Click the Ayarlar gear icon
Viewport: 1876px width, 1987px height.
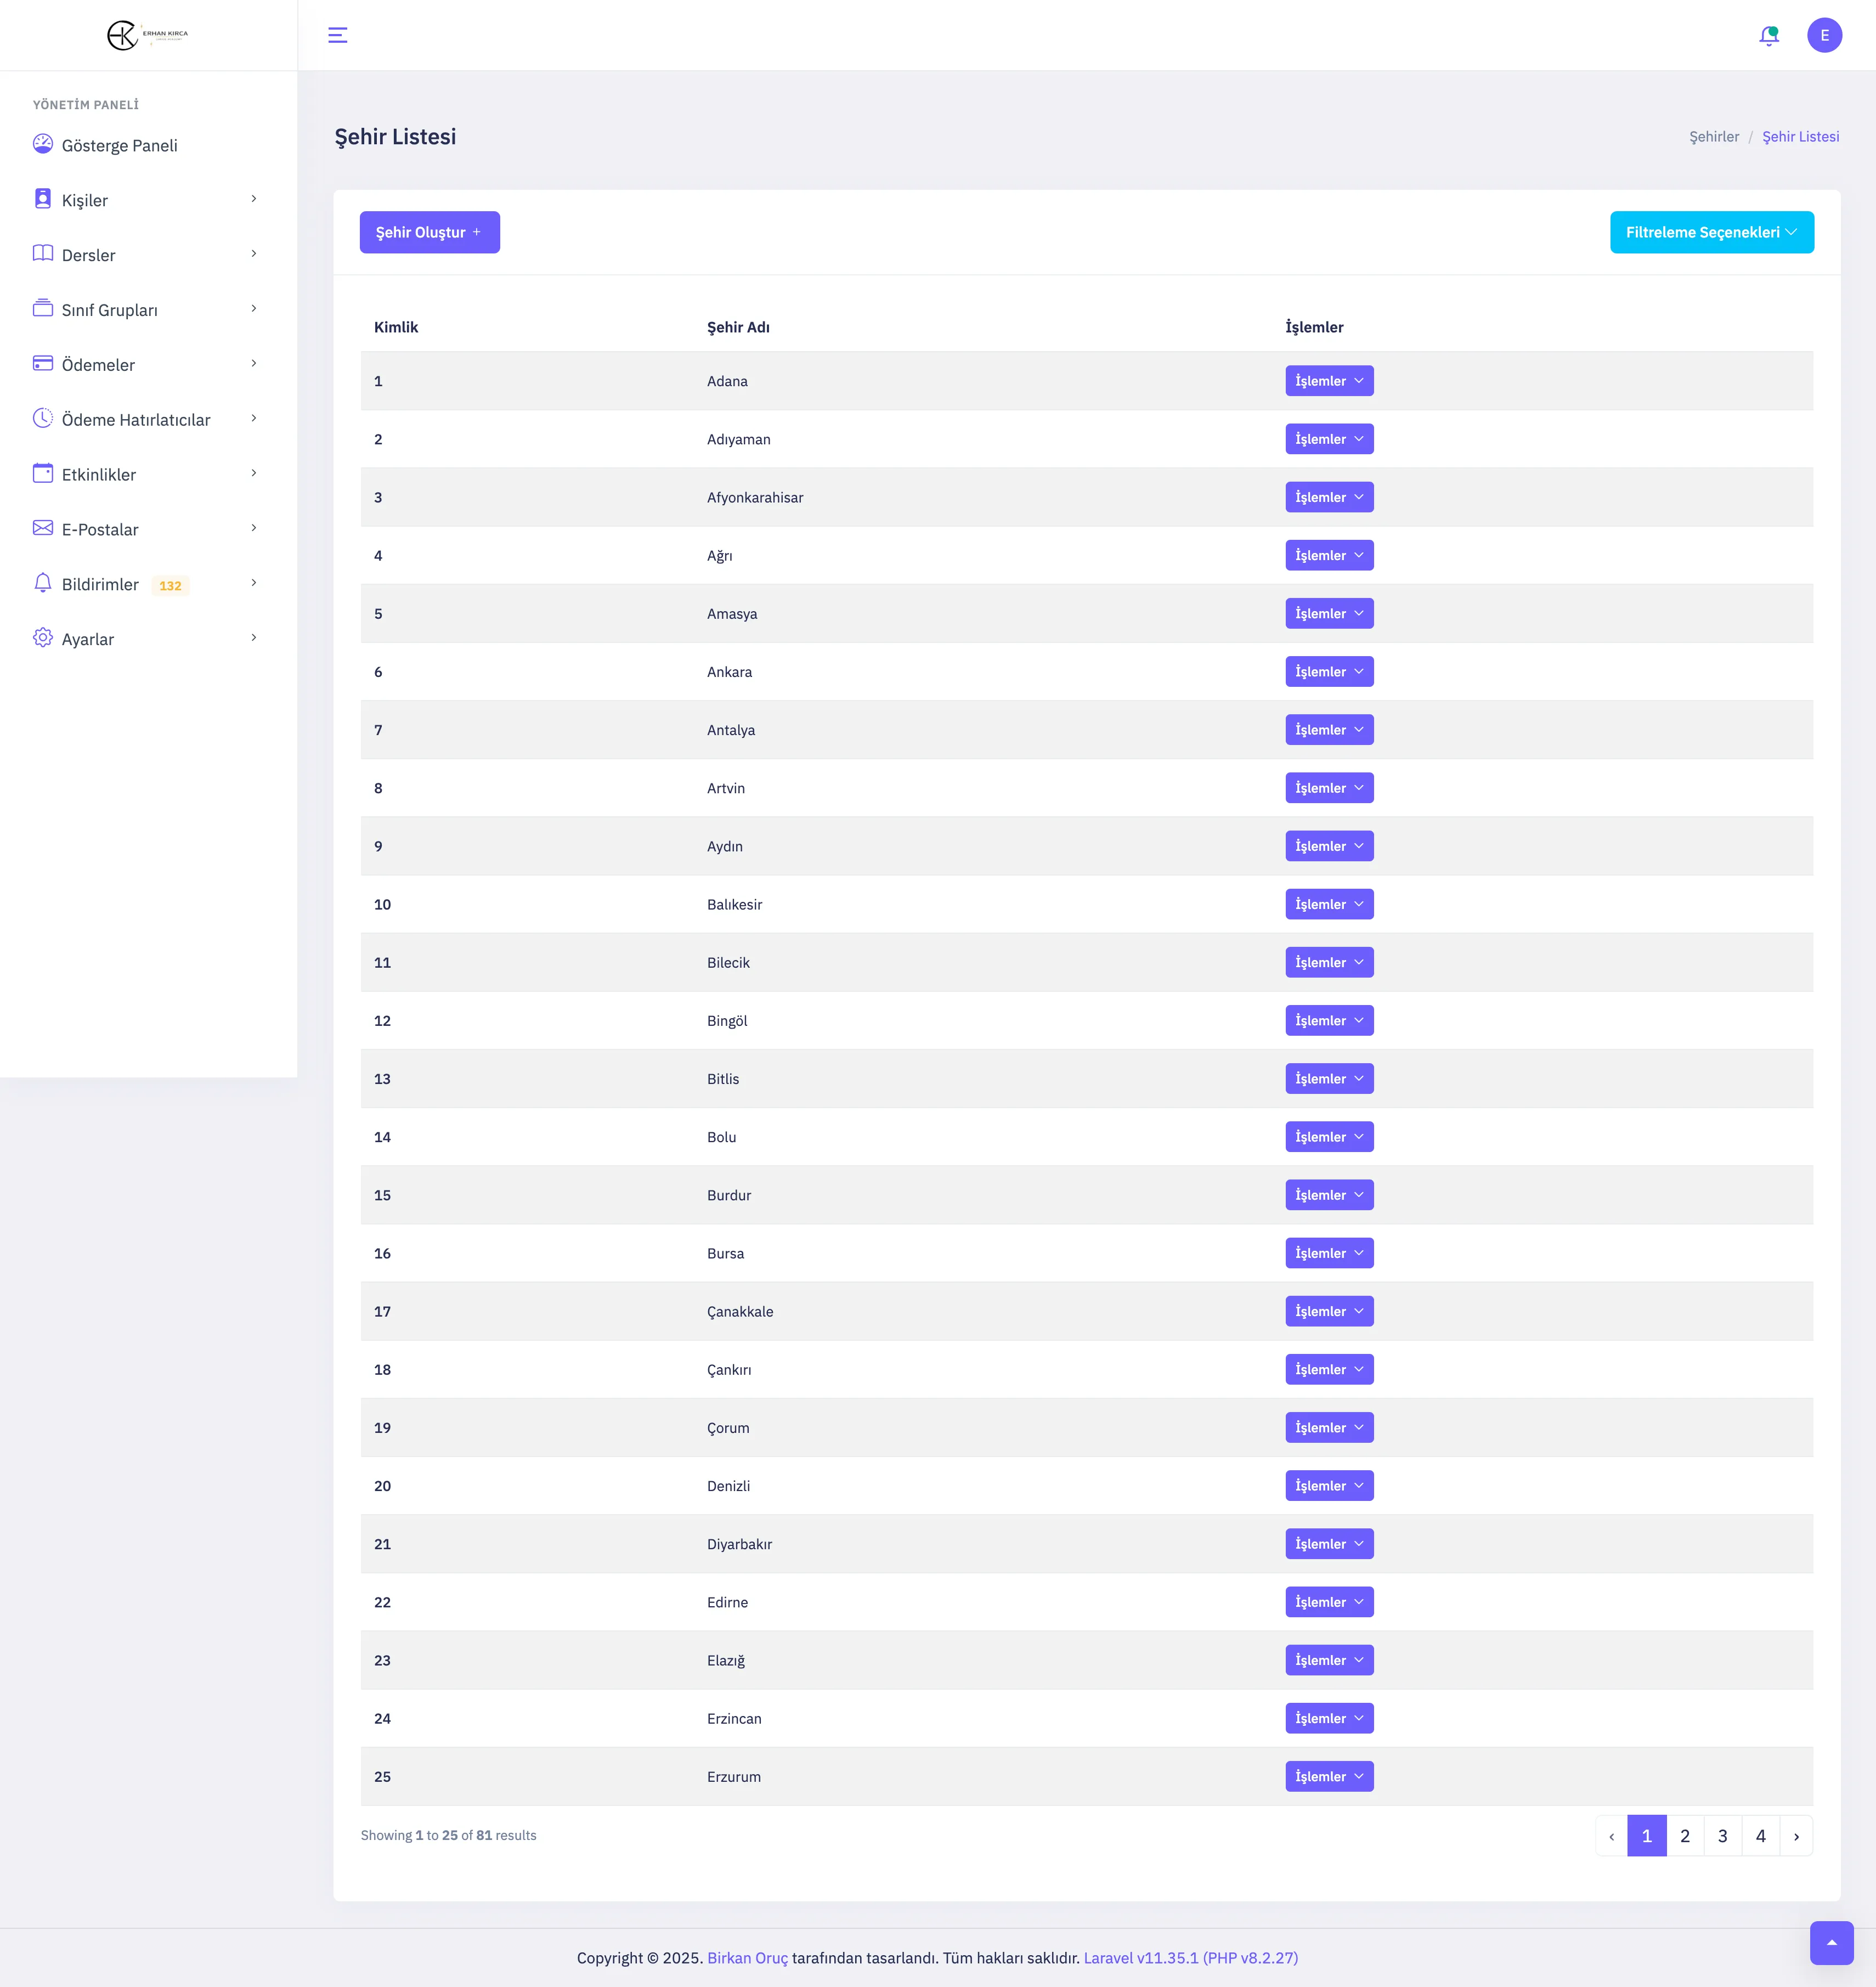tap(43, 638)
